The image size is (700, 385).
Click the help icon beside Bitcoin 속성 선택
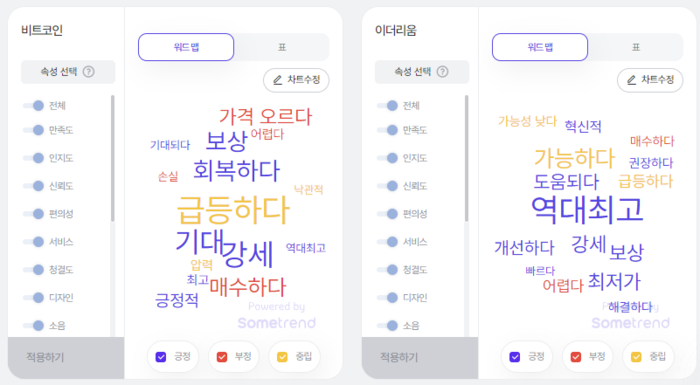click(x=89, y=71)
